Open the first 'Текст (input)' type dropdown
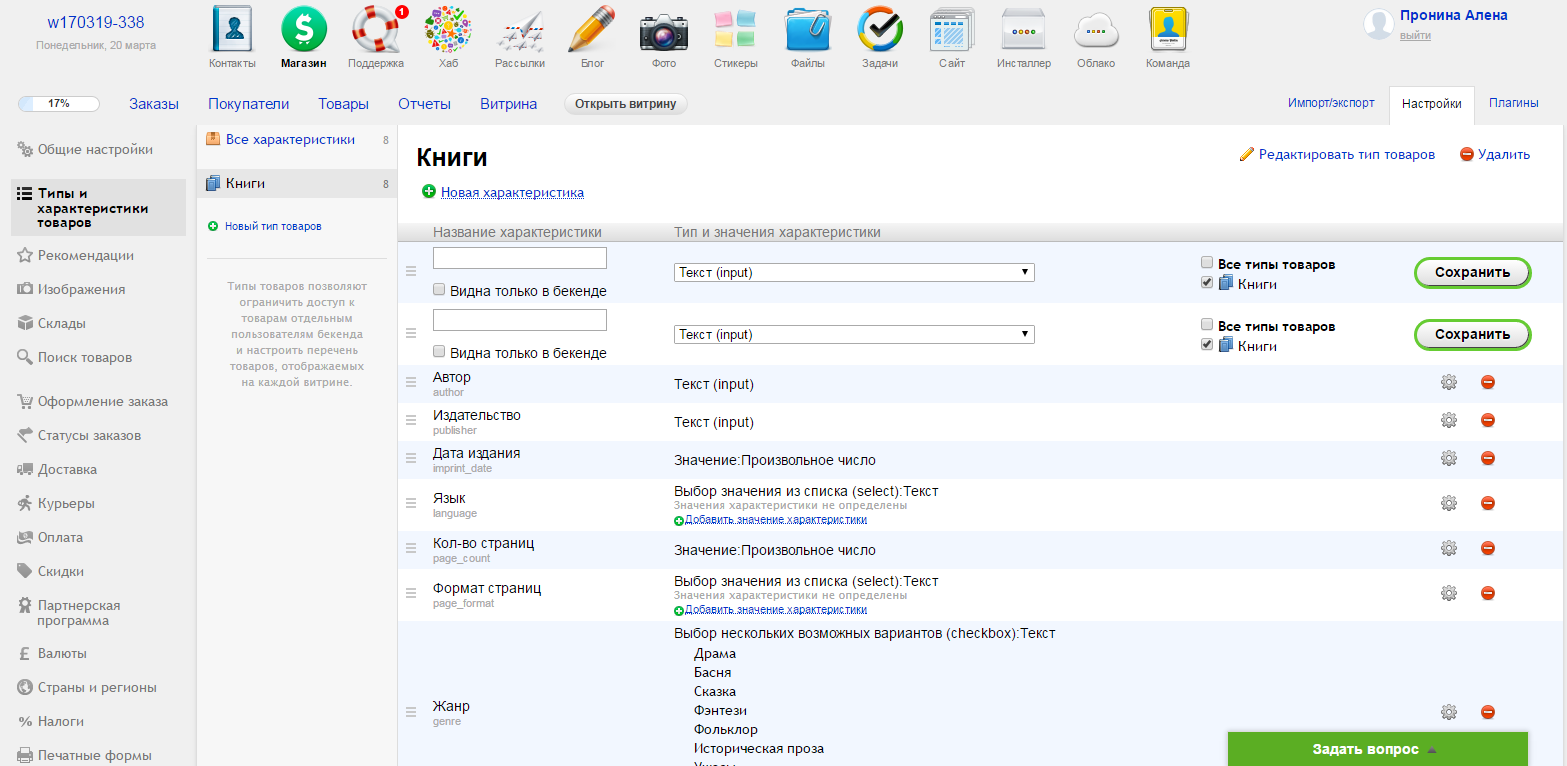 pyautogui.click(x=854, y=272)
